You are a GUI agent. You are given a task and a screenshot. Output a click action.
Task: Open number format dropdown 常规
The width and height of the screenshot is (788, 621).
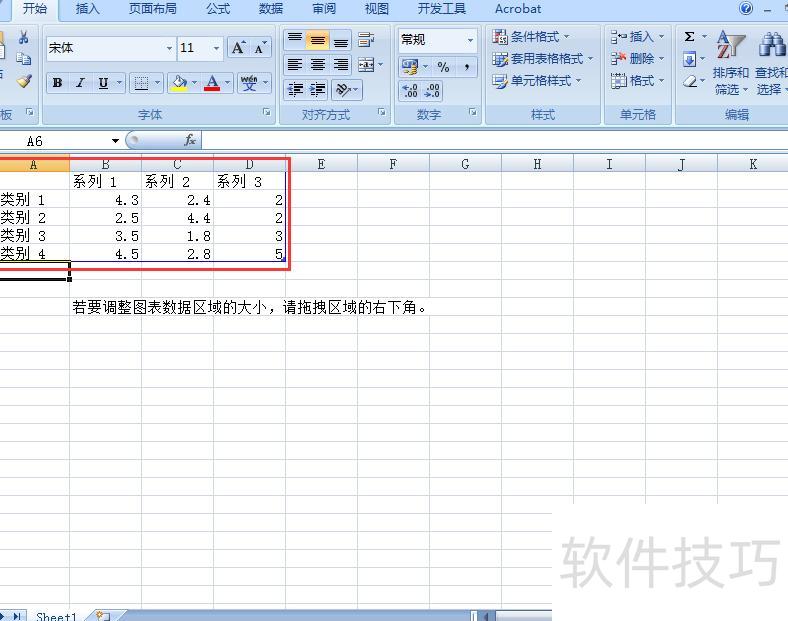470,40
